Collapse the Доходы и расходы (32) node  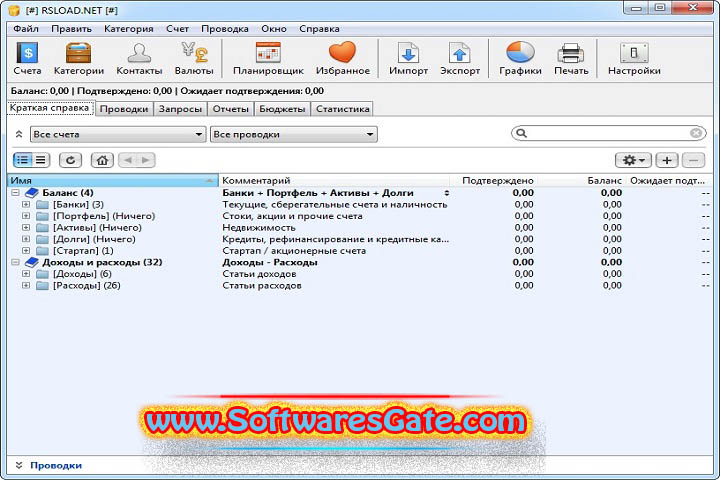[x=15, y=262]
